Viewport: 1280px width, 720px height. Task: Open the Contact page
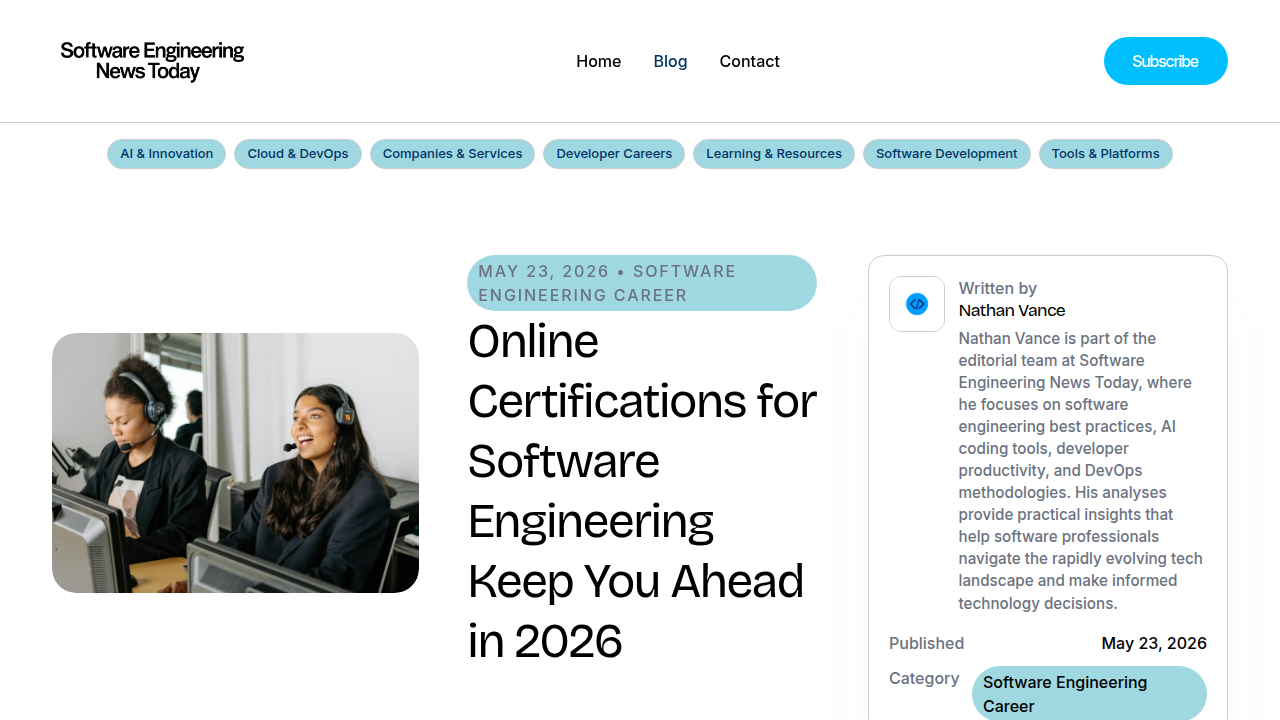[x=749, y=61]
